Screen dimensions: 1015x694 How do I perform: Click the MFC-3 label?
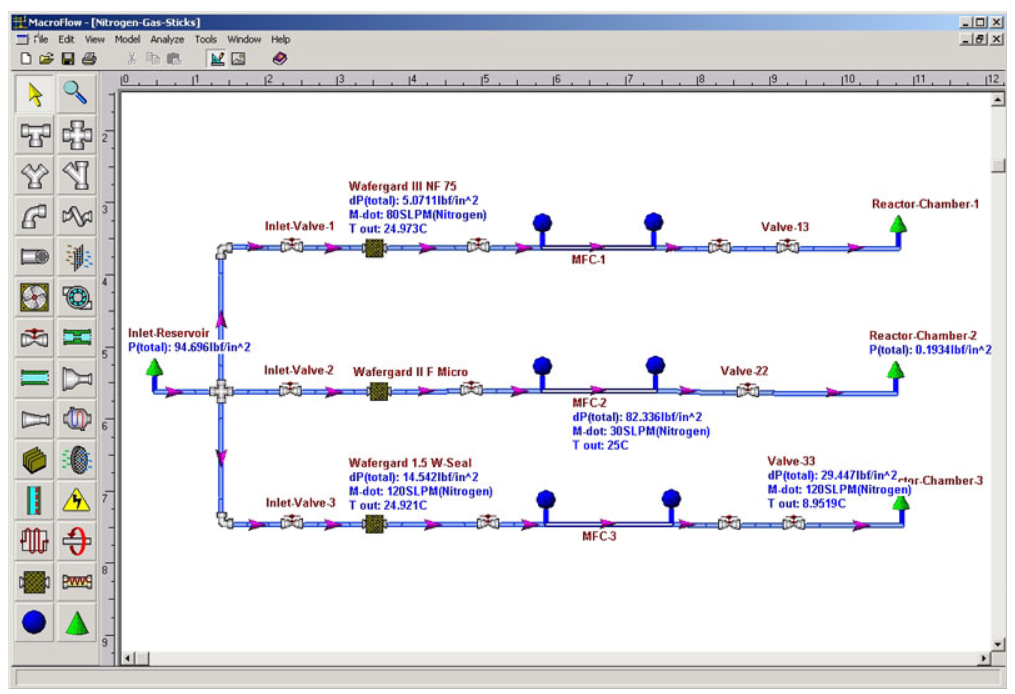pyautogui.click(x=599, y=536)
